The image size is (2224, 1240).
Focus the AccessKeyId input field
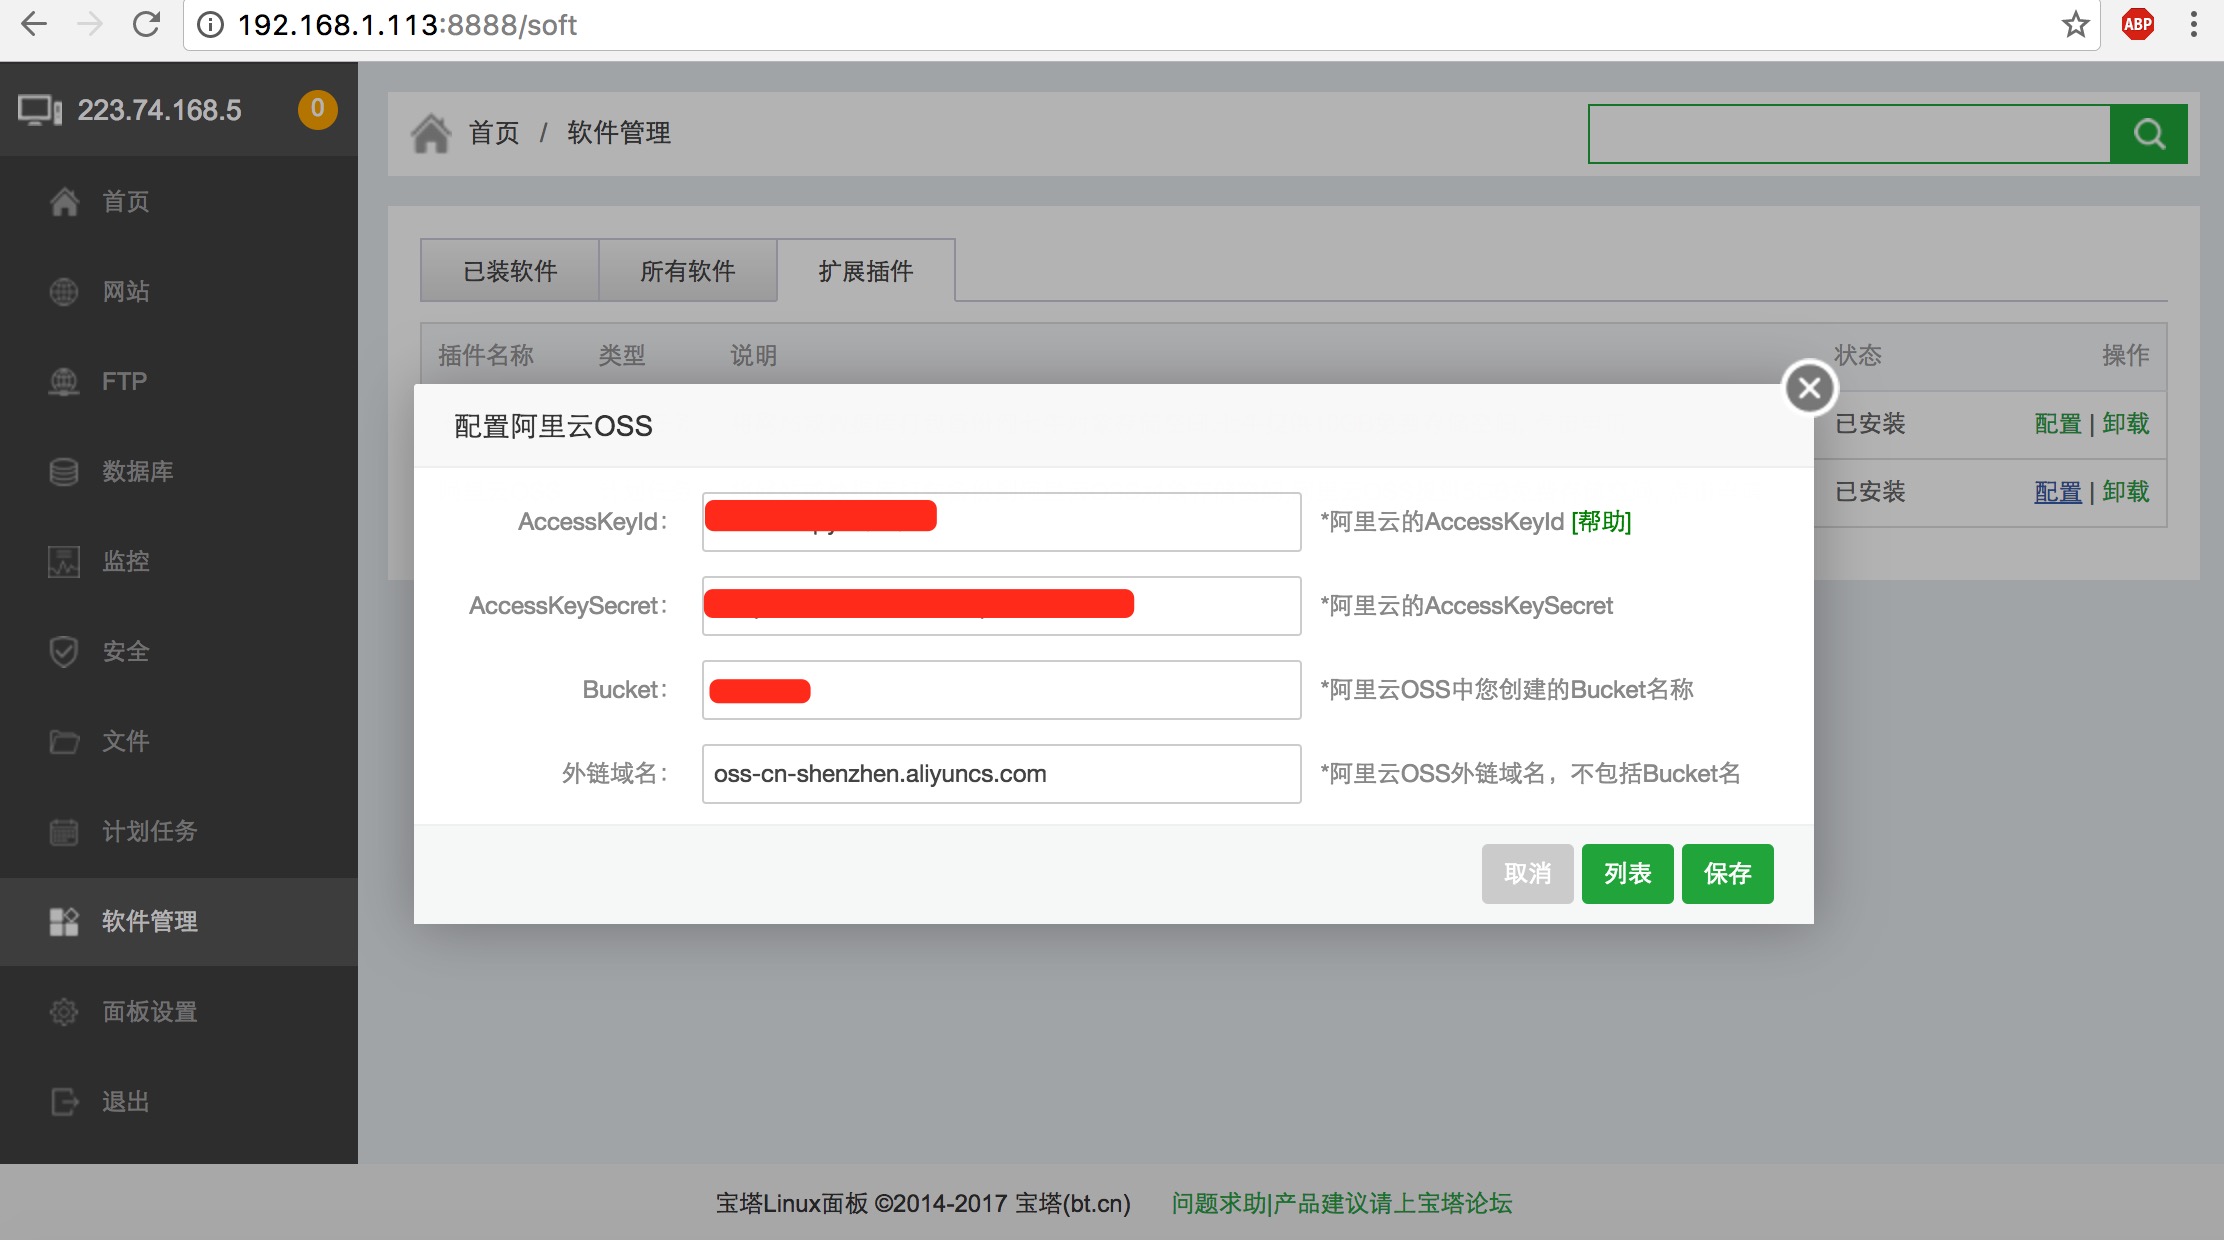(1001, 521)
